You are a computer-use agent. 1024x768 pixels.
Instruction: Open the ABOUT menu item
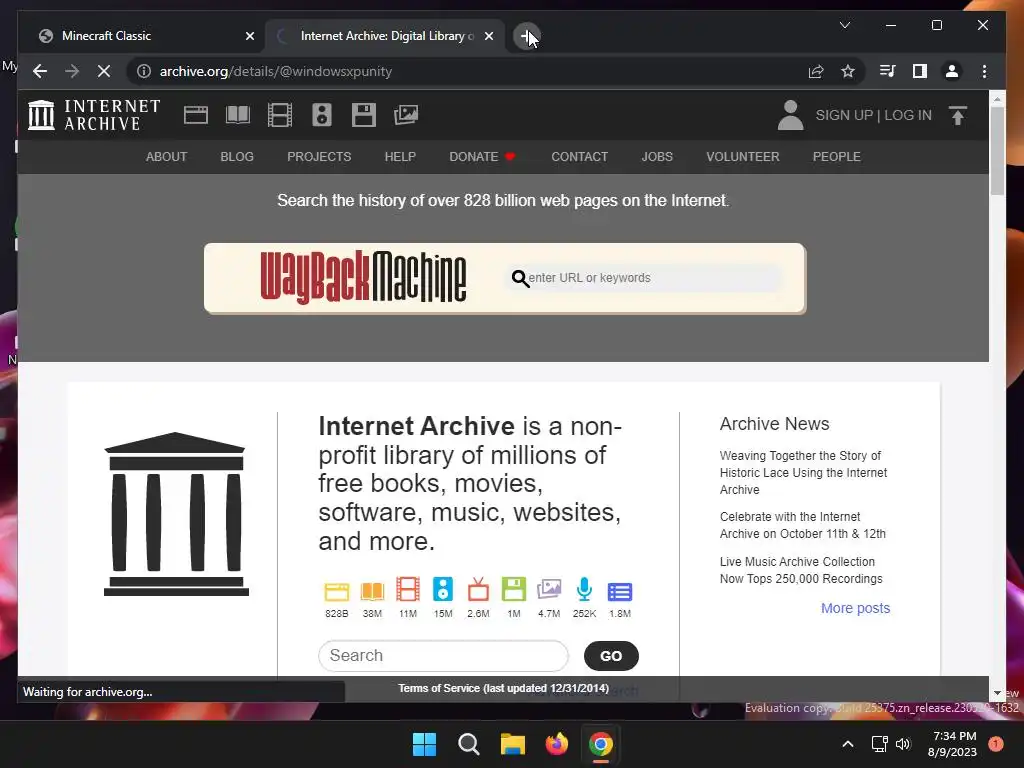[167, 157]
